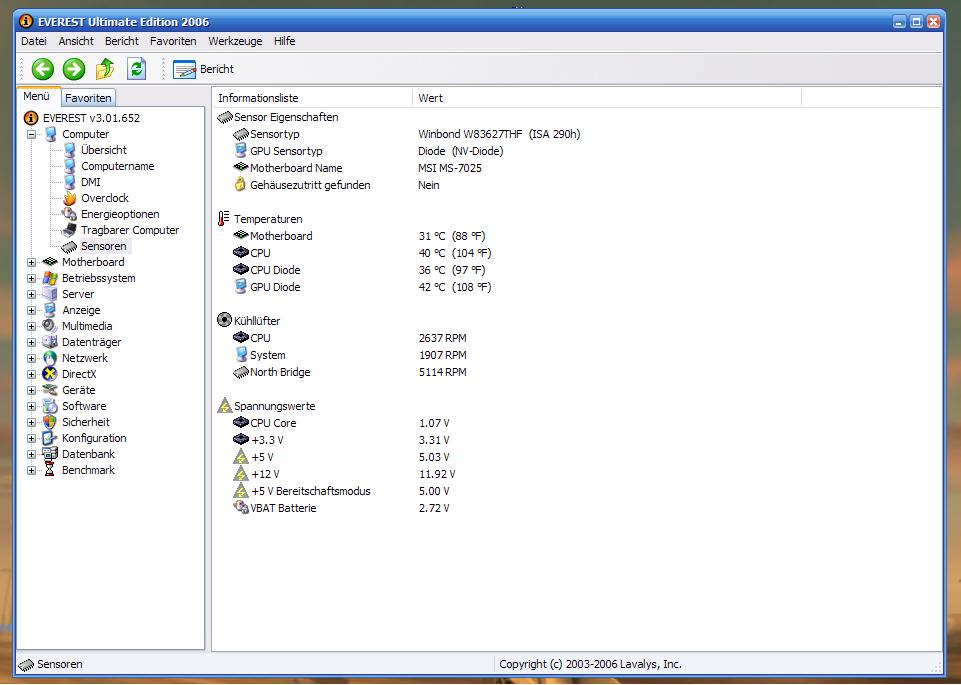This screenshot has width=961, height=685.
Task: Click the Datenbank icon in tree
Action: pyautogui.click(x=50, y=454)
